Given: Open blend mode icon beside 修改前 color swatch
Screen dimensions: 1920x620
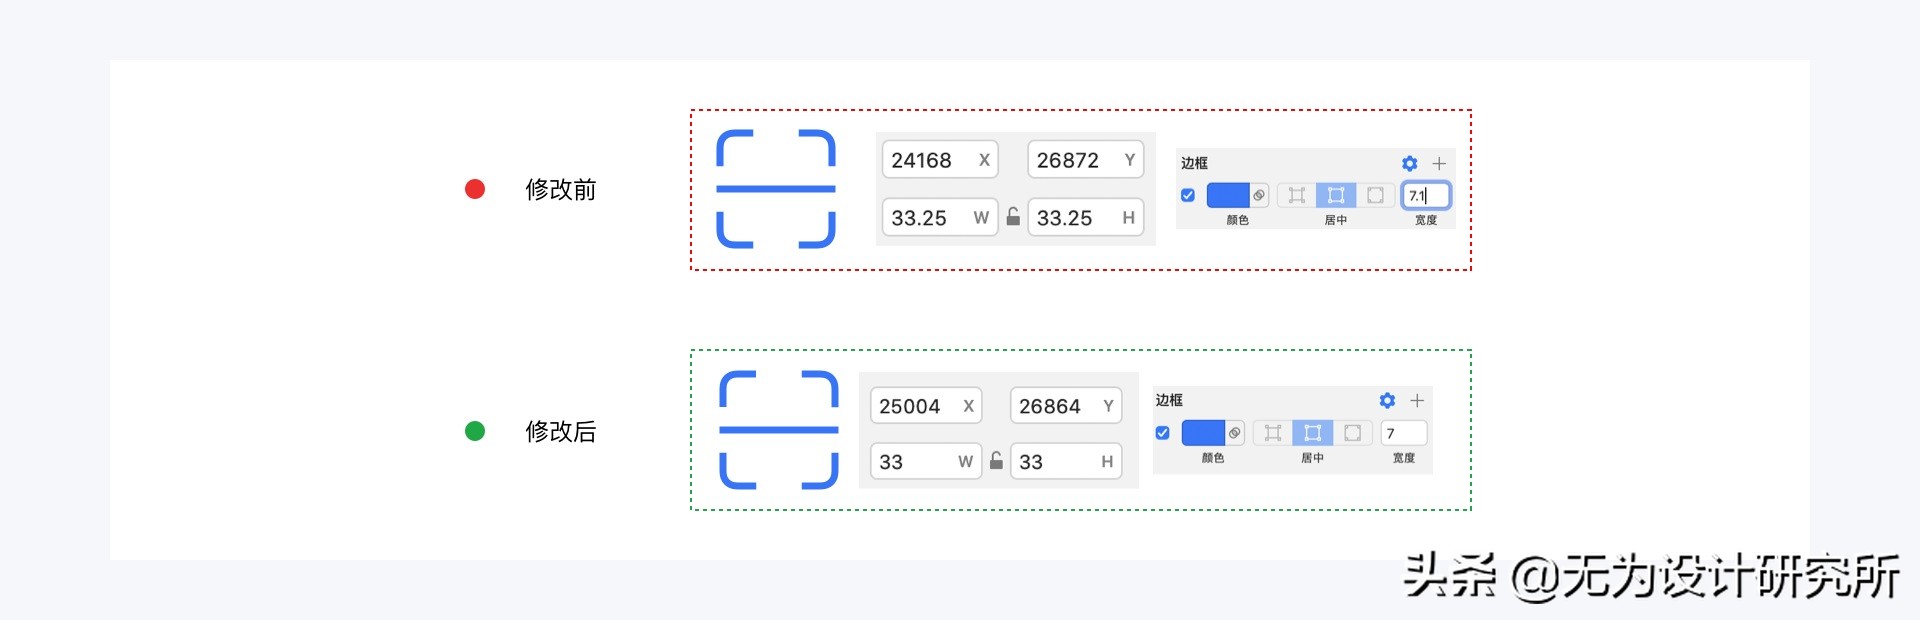Looking at the screenshot, I should click(1259, 195).
